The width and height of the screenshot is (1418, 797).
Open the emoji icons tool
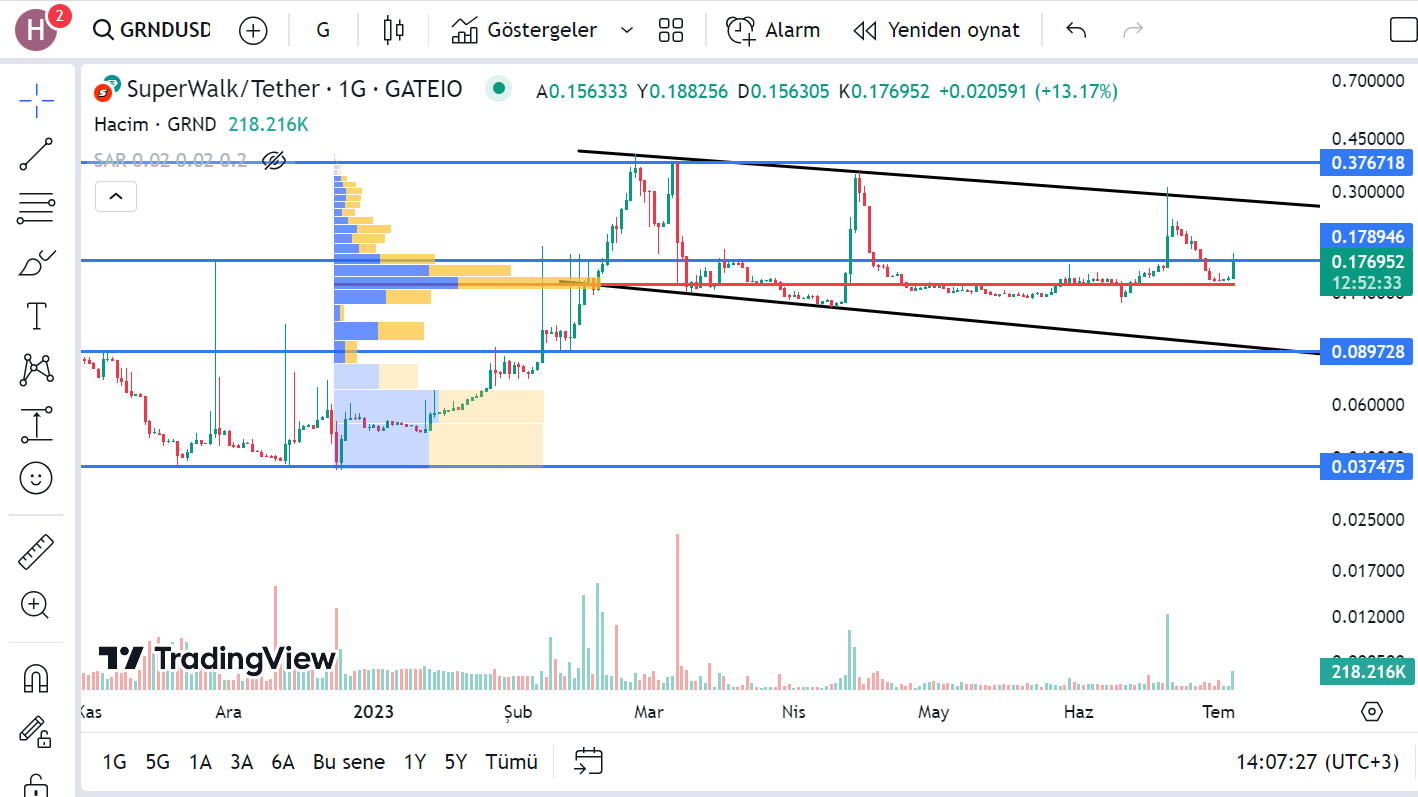[36, 479]
